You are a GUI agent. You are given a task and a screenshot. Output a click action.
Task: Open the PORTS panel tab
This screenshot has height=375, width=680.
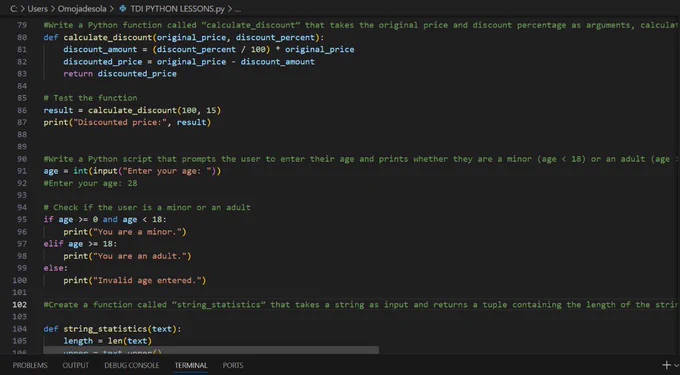(x=233, y=365)
